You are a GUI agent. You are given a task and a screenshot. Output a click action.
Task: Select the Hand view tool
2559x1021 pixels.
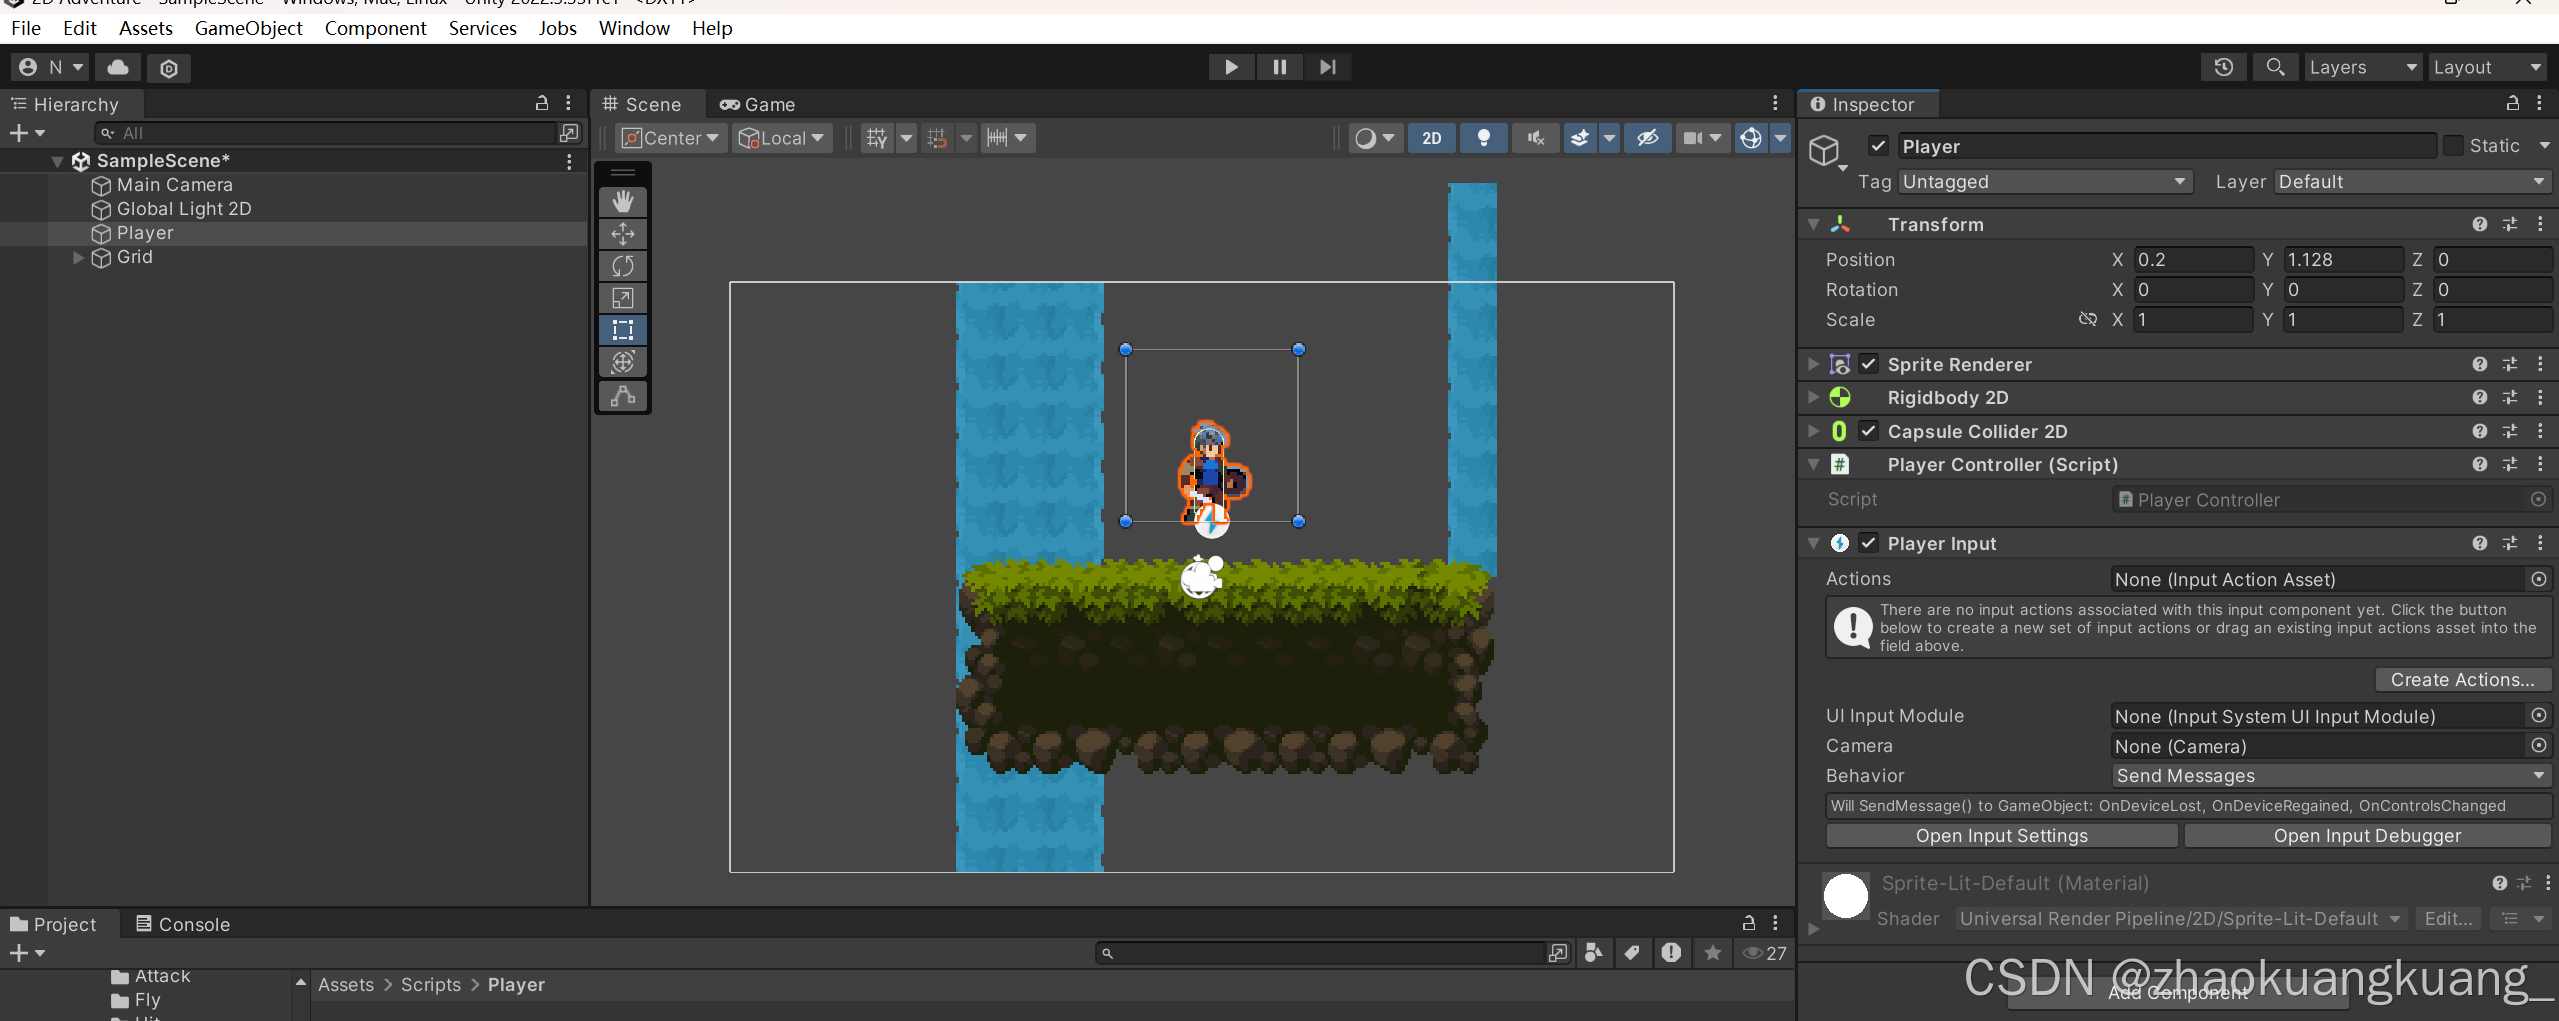click(x=622, y=201)
